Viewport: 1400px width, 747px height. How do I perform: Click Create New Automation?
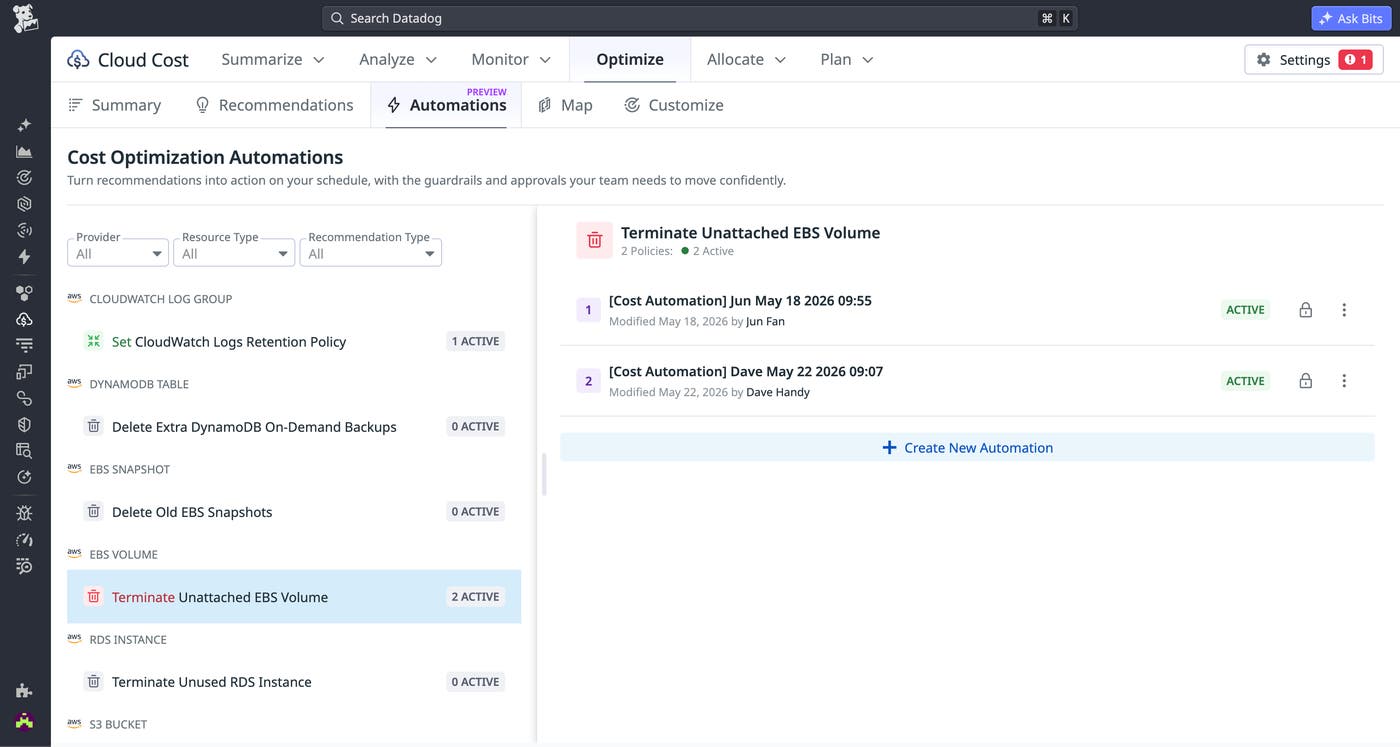point(967,447)
